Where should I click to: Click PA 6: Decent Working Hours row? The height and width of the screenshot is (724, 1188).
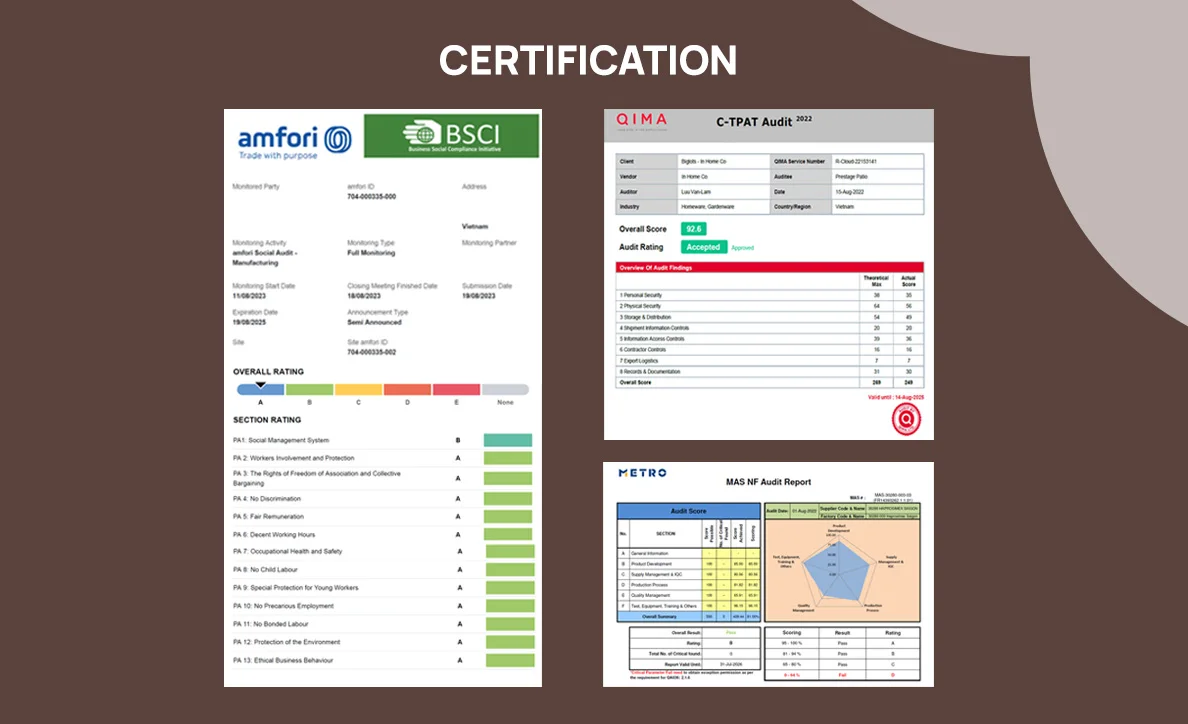pos(383,534)
